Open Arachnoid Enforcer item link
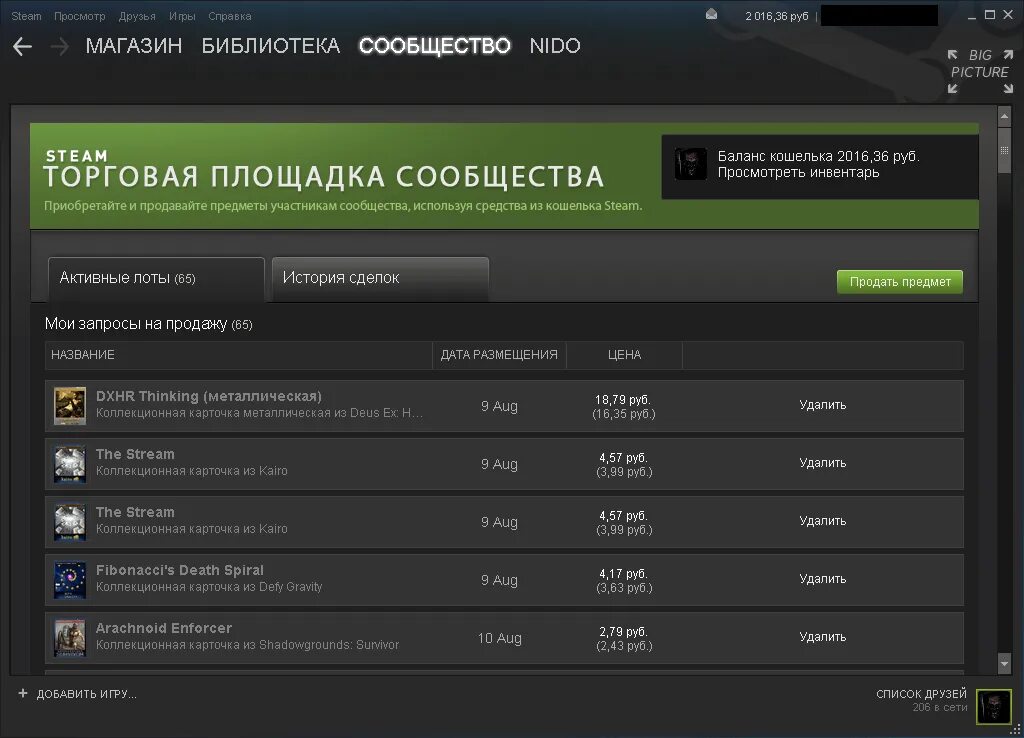The height and width of the screenshot is (738, 1024). (164, 628)
